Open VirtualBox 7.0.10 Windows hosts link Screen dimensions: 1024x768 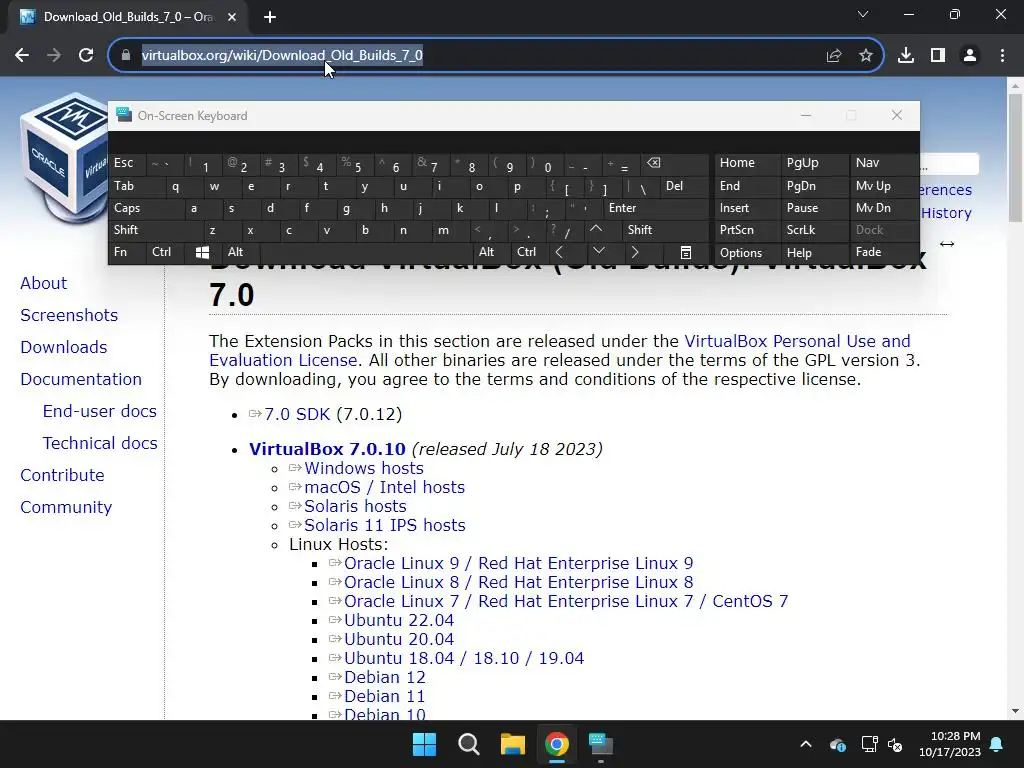click(364, 469)
